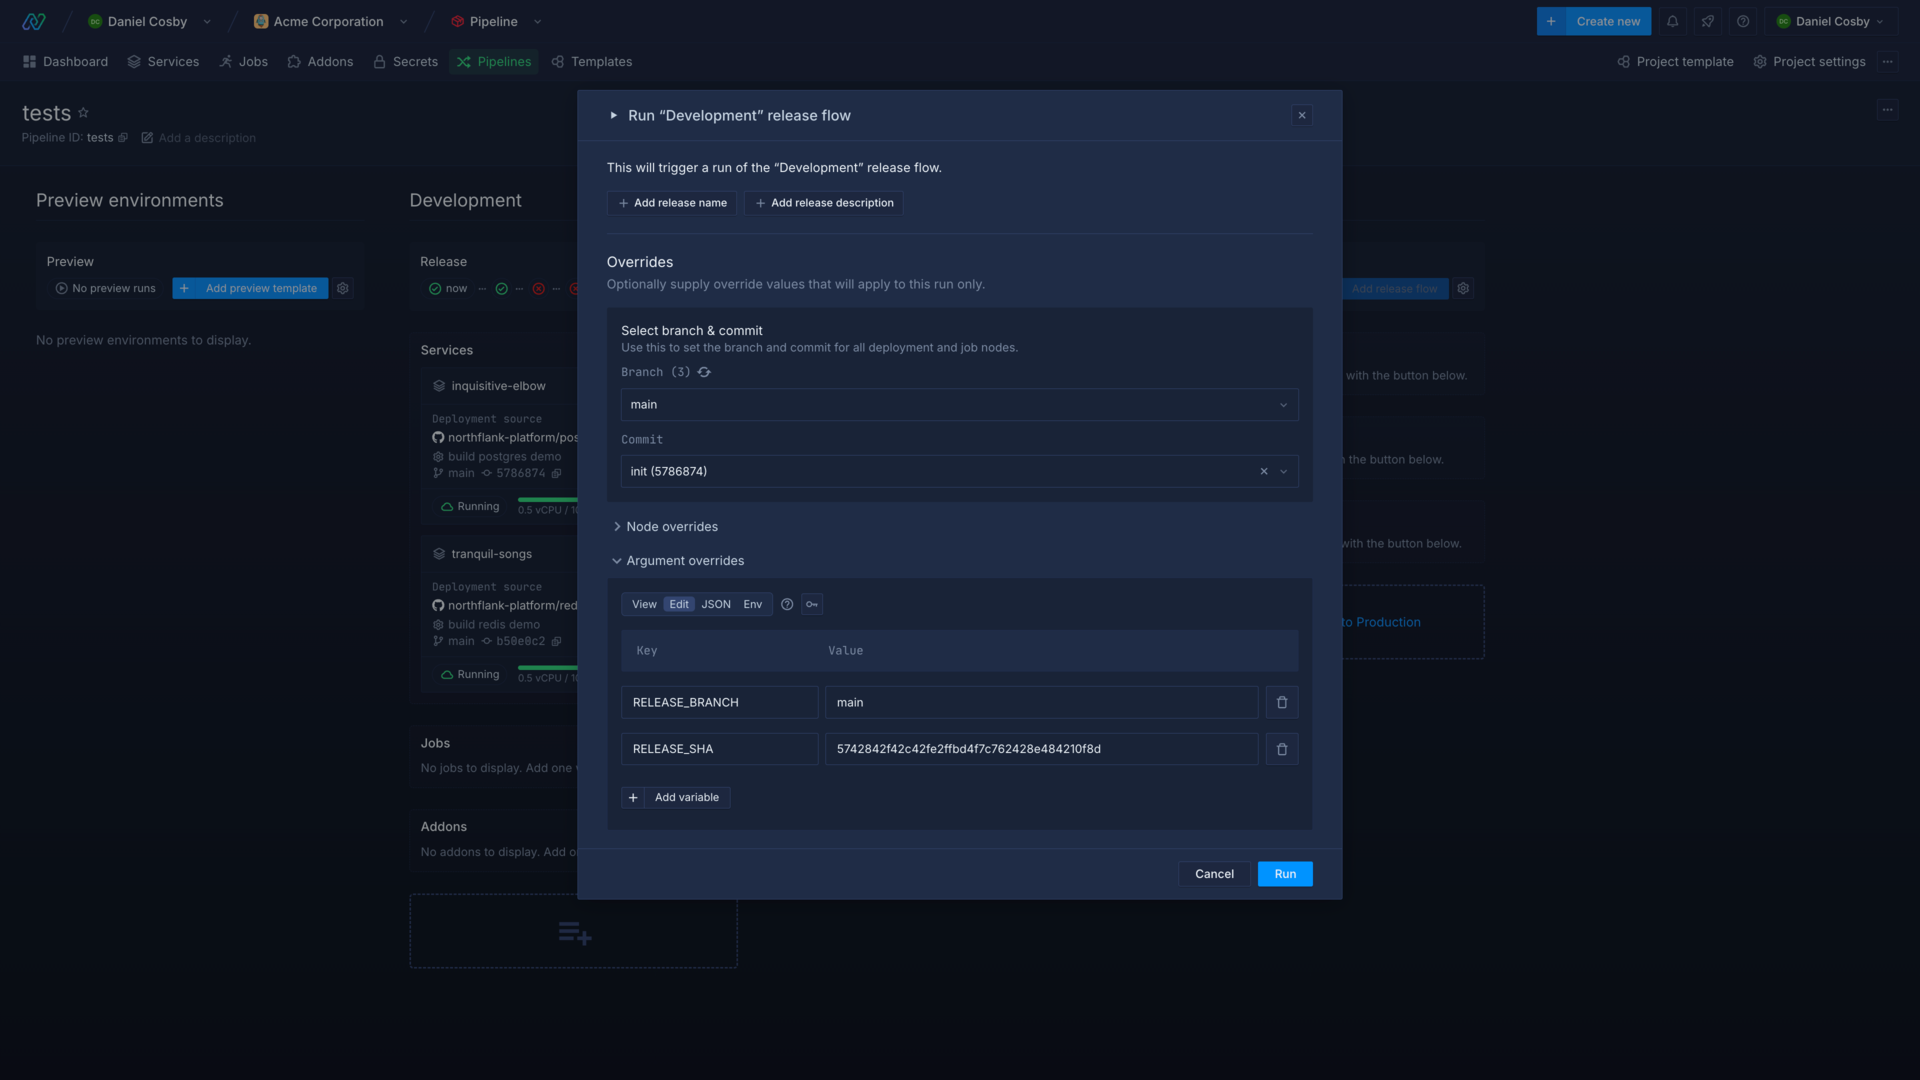The width and height of the screenshot is (1920, 1080).
Task: Click the failed release run icon
Action: 539,289
